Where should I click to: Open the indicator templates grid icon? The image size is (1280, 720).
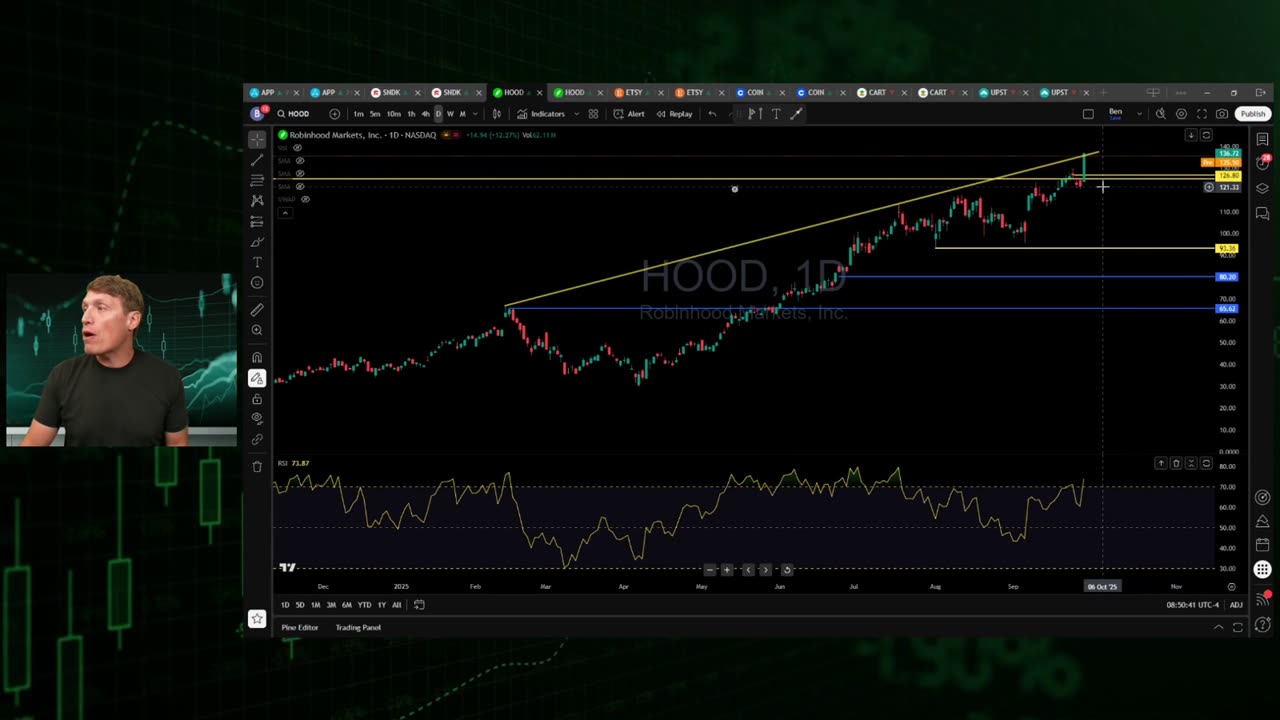tap(593, 114)
